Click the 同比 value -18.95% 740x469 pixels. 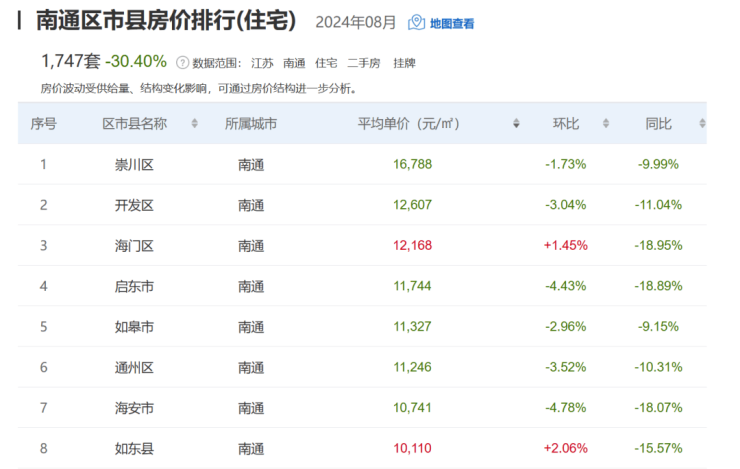coord(658,245)
